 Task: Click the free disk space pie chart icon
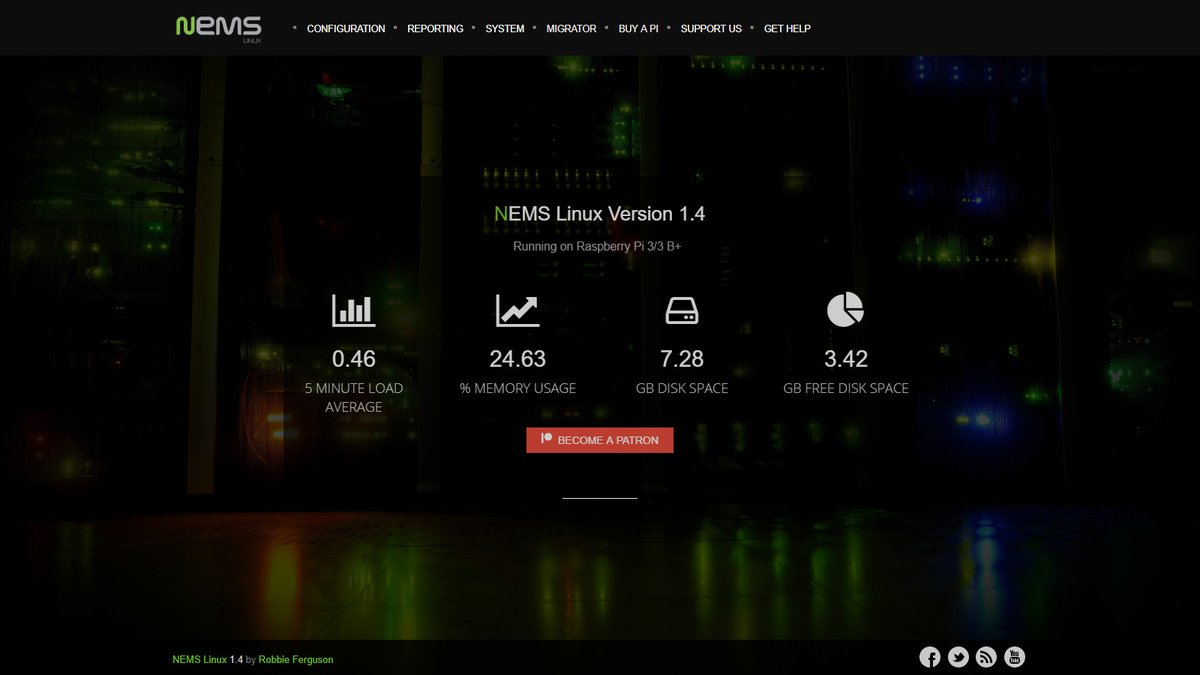pos(846,310)
